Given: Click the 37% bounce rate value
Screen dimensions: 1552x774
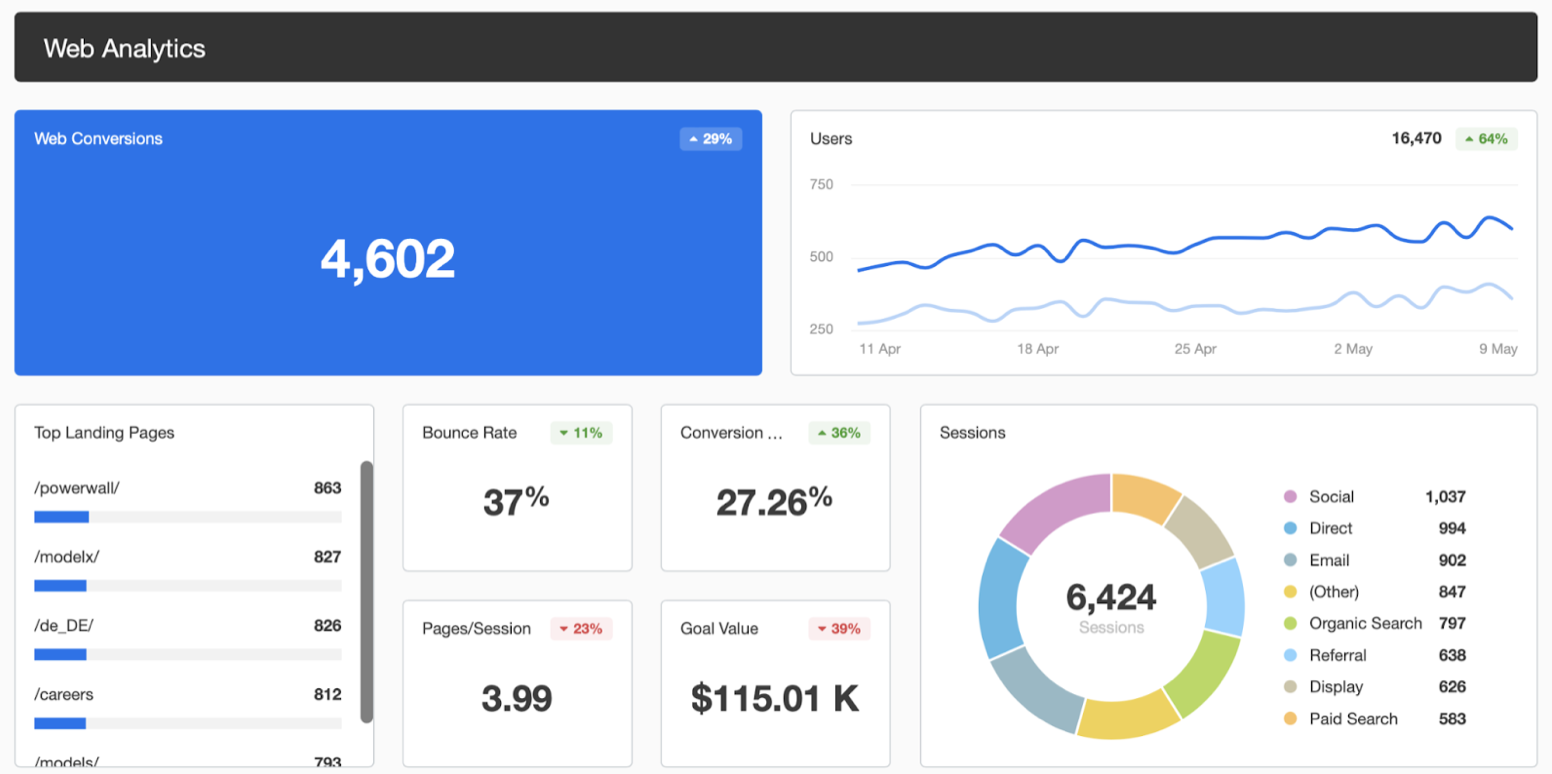Looking at the screenshot, I should (x=516, y=501).
